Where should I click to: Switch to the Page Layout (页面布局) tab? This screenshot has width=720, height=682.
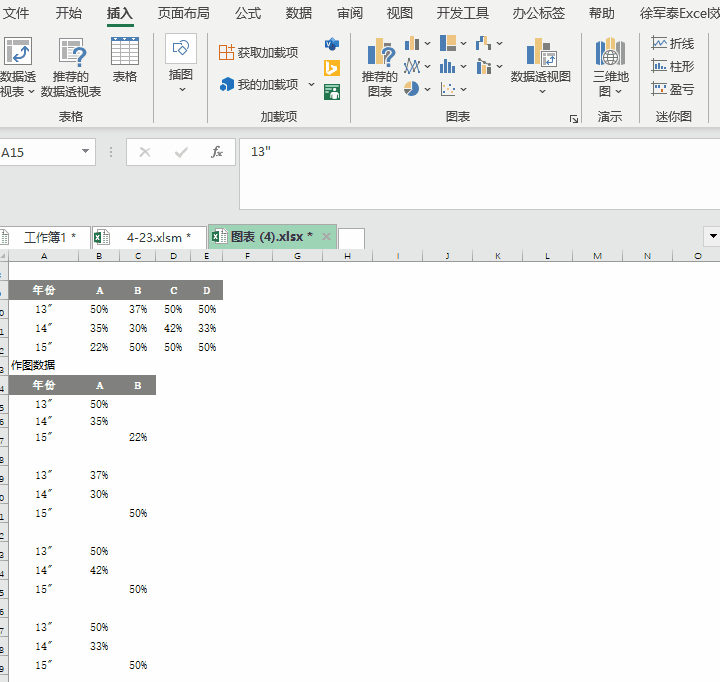[x=184, y=13]
